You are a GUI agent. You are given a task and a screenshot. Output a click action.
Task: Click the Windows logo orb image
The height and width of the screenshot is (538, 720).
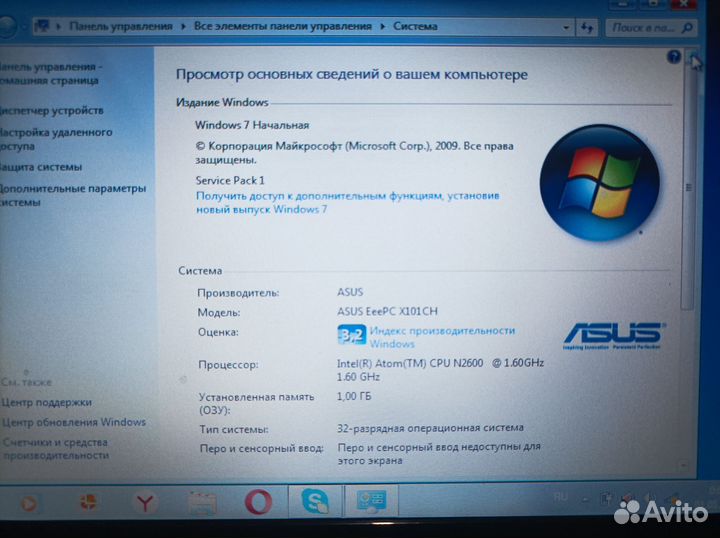pyautogui.click(x=600, y=182)
